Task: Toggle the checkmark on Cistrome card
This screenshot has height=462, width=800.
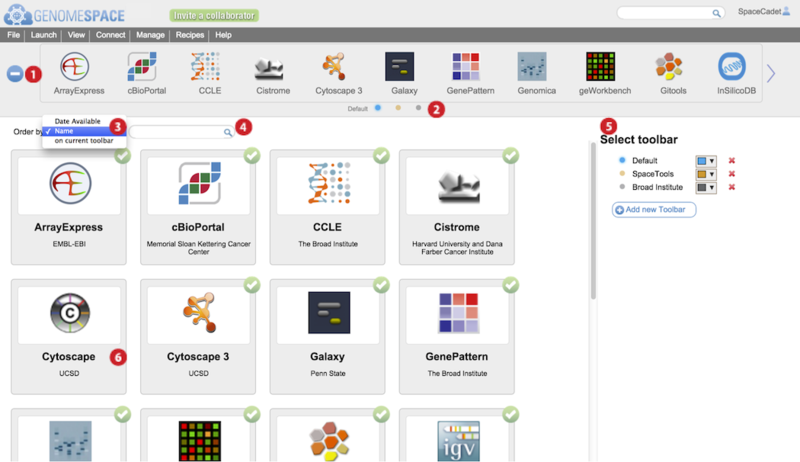Action: [511, 156]
